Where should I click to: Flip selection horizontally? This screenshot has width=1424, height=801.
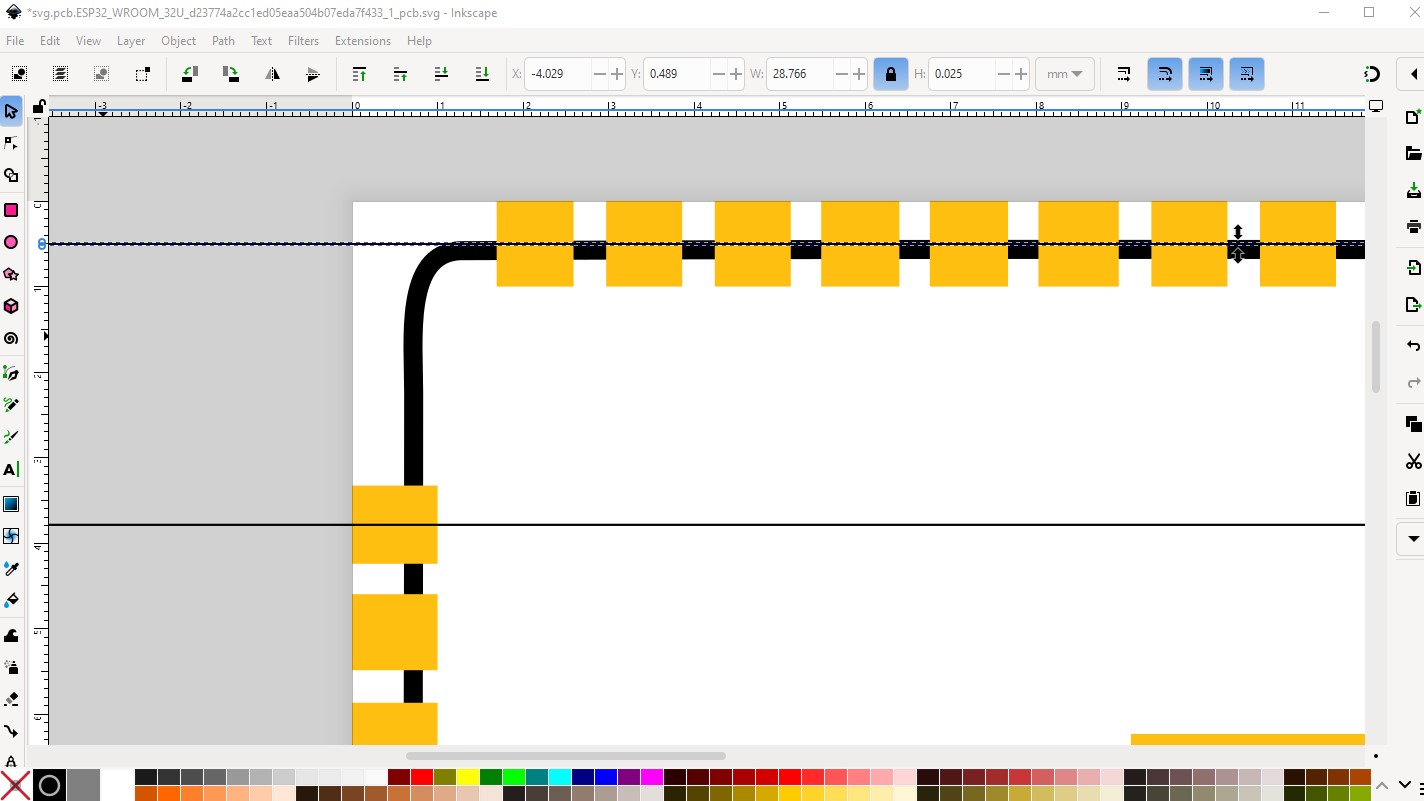click(x=272, y=74)
